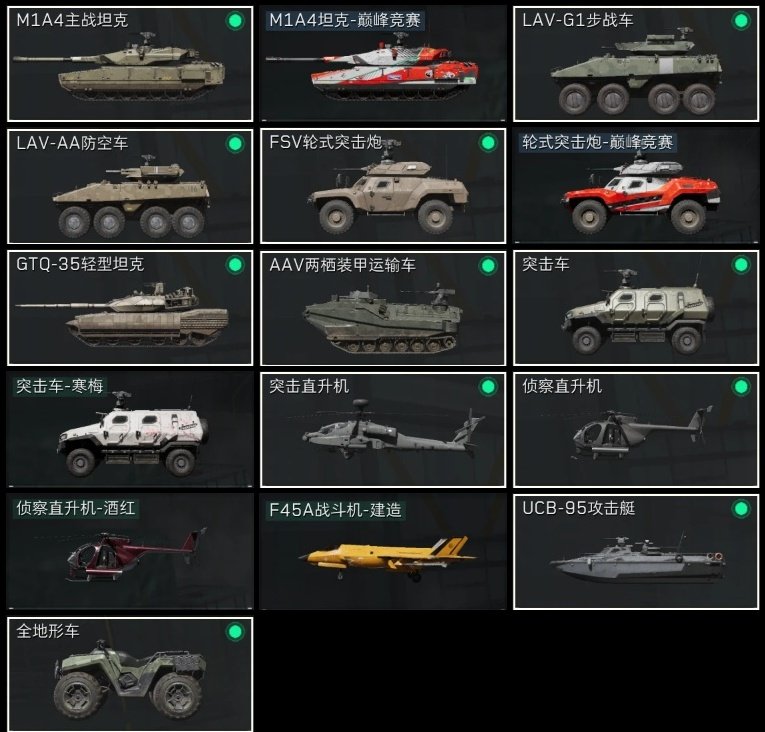Select the LAV-AA防空车 vehicle image
The height and width of the screenshot is (732, 765).
[131, 196]
